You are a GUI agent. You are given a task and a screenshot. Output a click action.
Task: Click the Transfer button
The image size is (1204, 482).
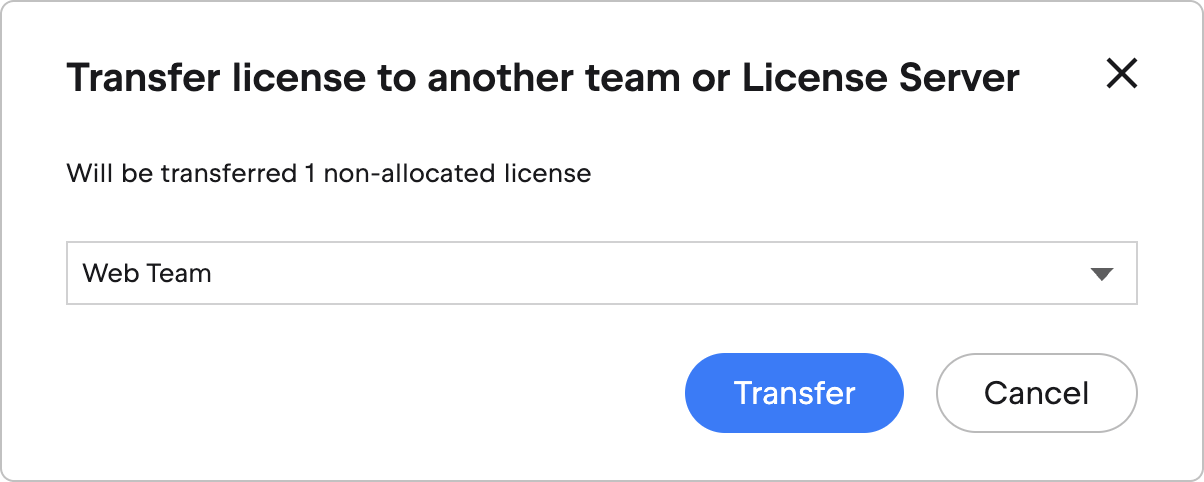pyautogui.click(x=794, y=393)
